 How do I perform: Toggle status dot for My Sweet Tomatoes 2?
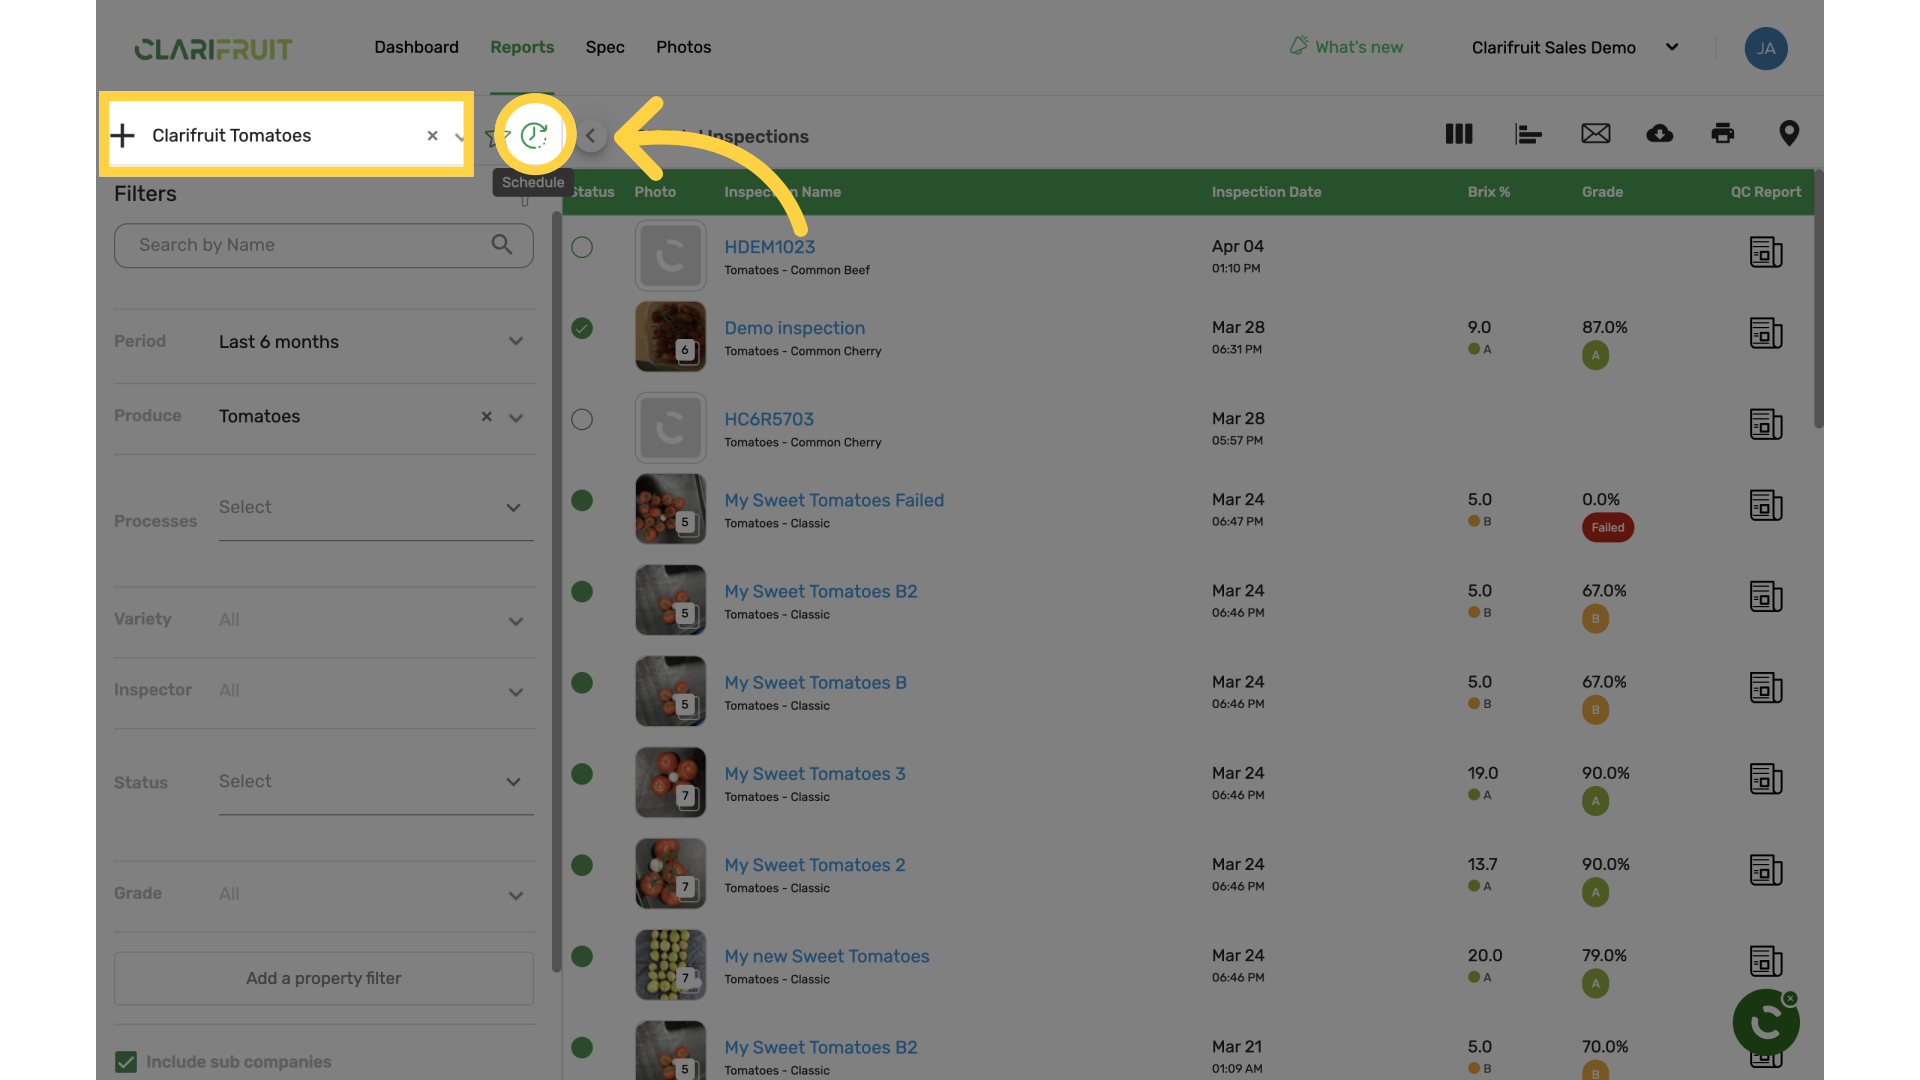582,865
